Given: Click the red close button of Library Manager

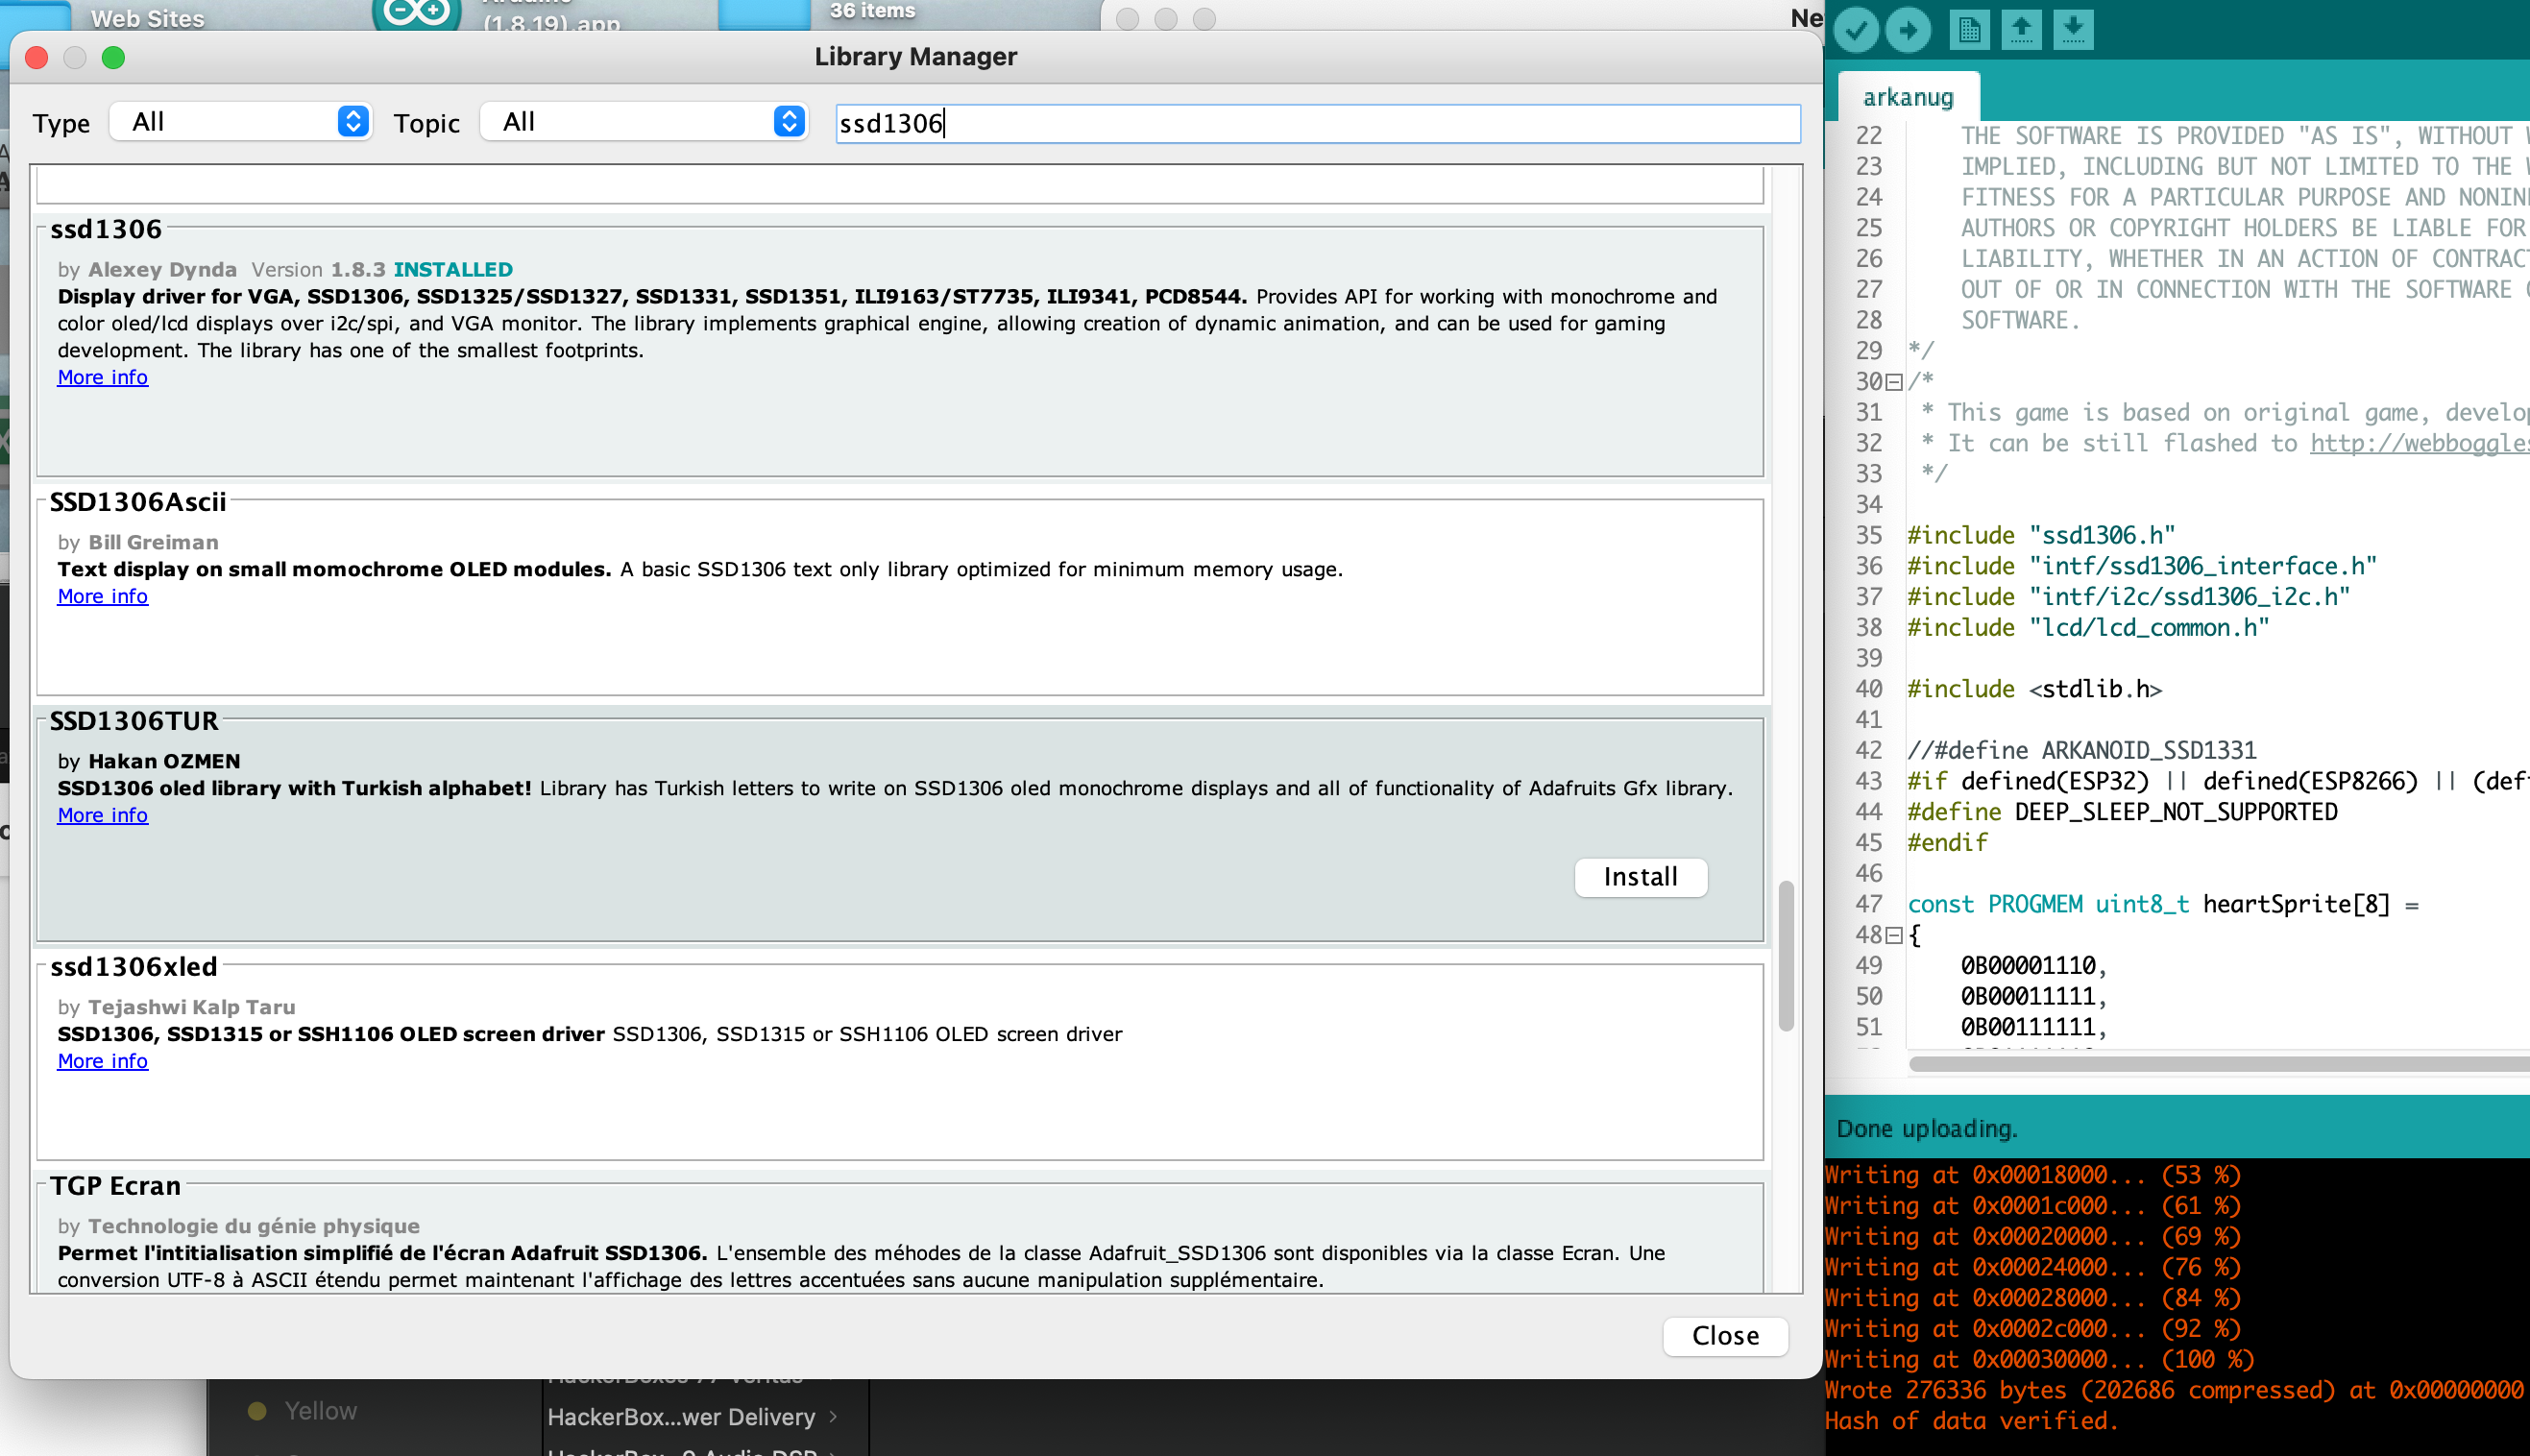Looking at the screenshot, I should pyautogui.click(x=37, y=58).
